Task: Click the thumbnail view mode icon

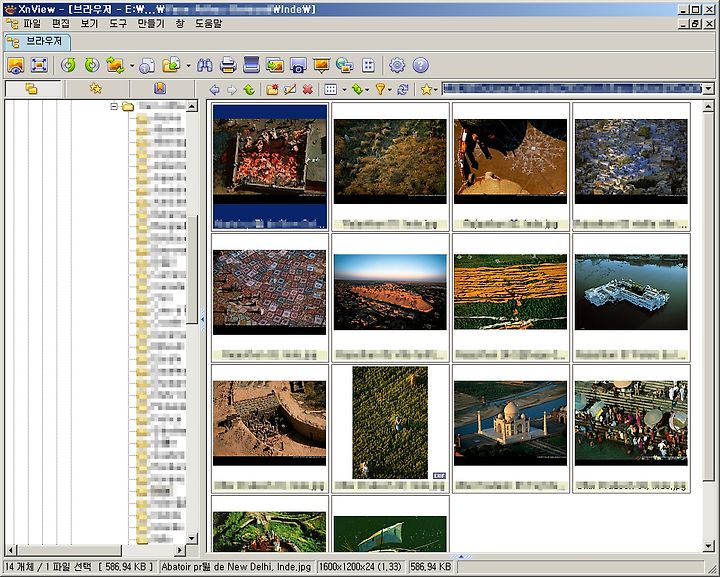Action: 331,90
